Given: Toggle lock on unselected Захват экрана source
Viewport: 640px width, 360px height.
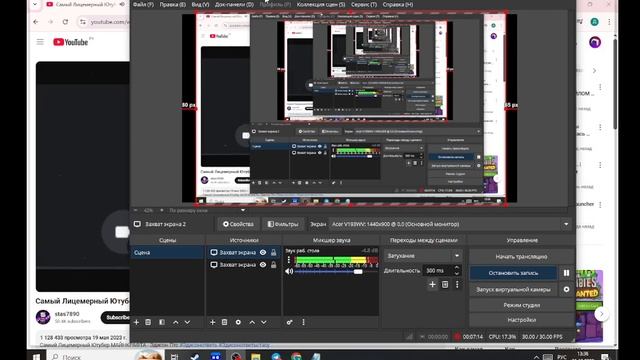Looking at the screenshot, I should point(273,265).
